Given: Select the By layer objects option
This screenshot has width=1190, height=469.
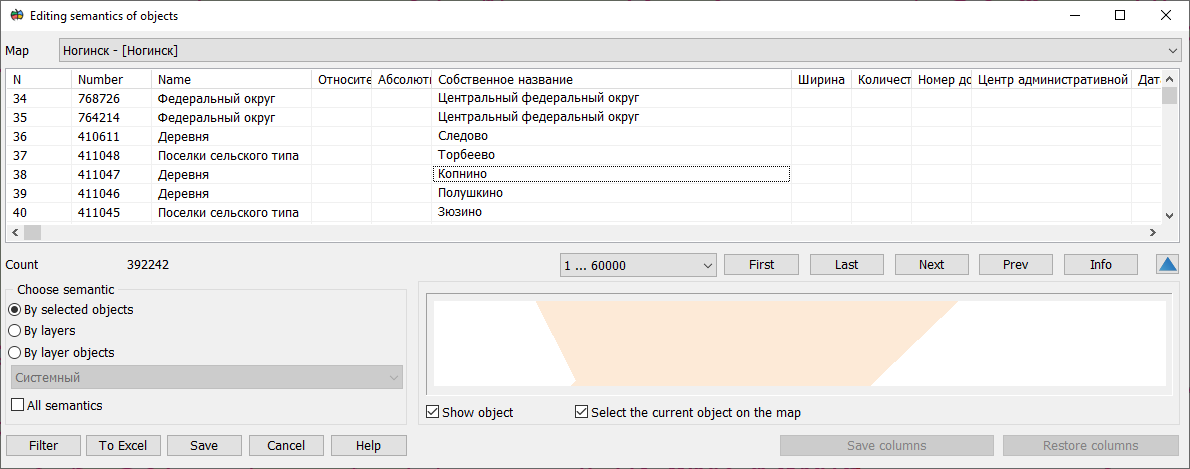Looking at the screenshot, I should tap(15, 353).
